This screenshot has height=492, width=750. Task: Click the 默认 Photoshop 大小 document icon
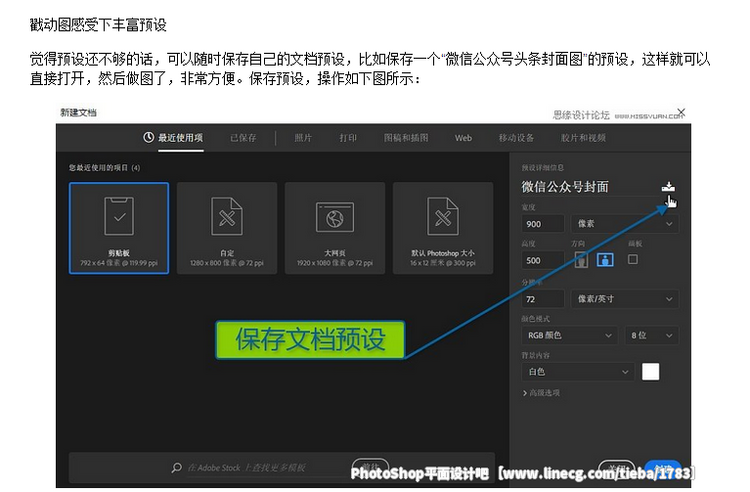click(x=443, y=216)
